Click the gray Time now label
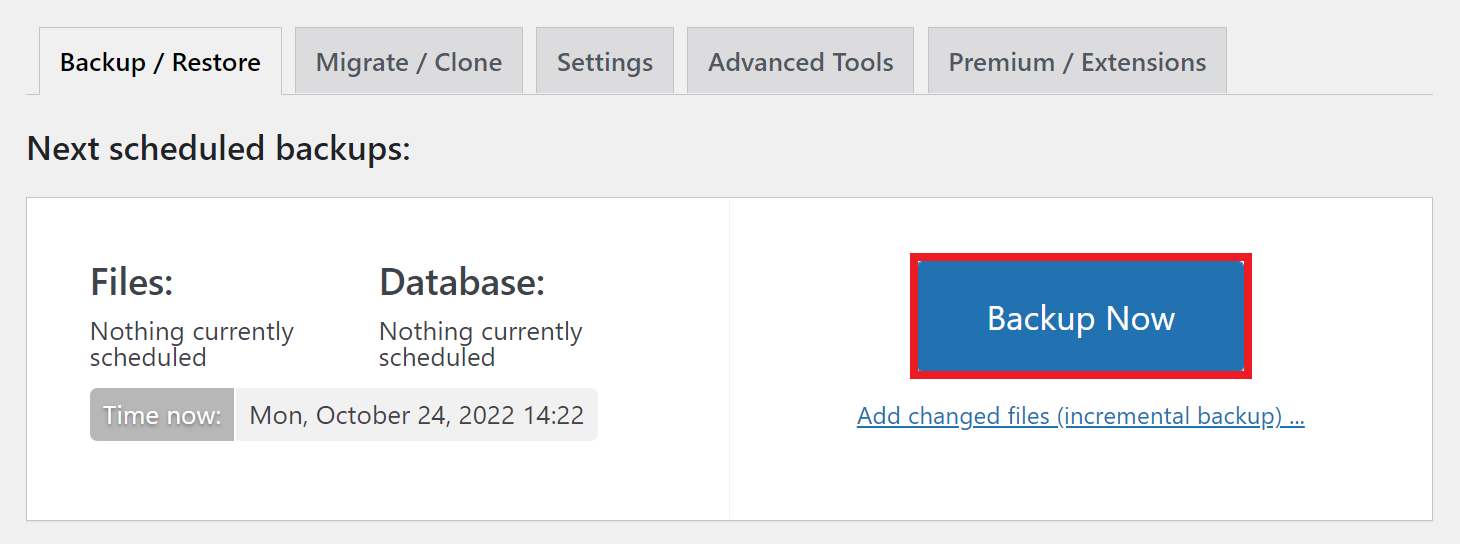Image resolution: width=1460 pixels, height=544 pixels. pyautogui.click(x=162, y=415)
